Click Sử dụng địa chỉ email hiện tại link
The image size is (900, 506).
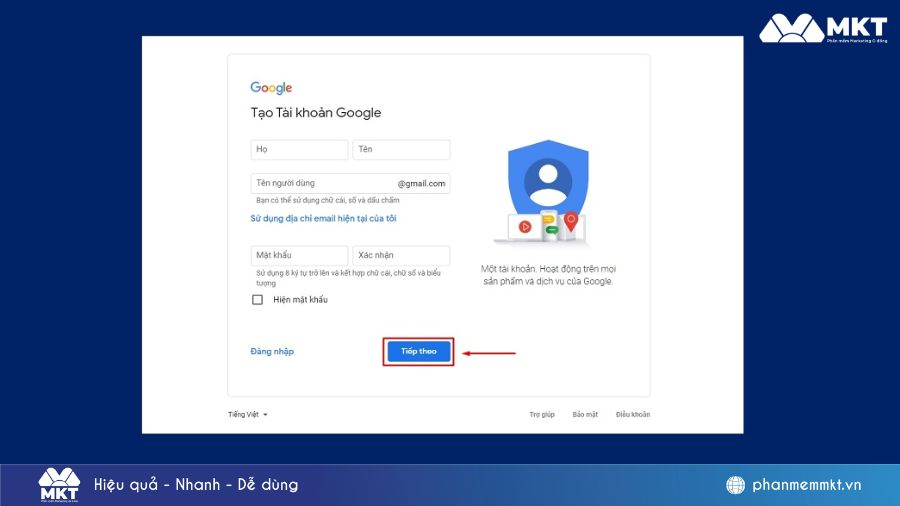point(323,218)
